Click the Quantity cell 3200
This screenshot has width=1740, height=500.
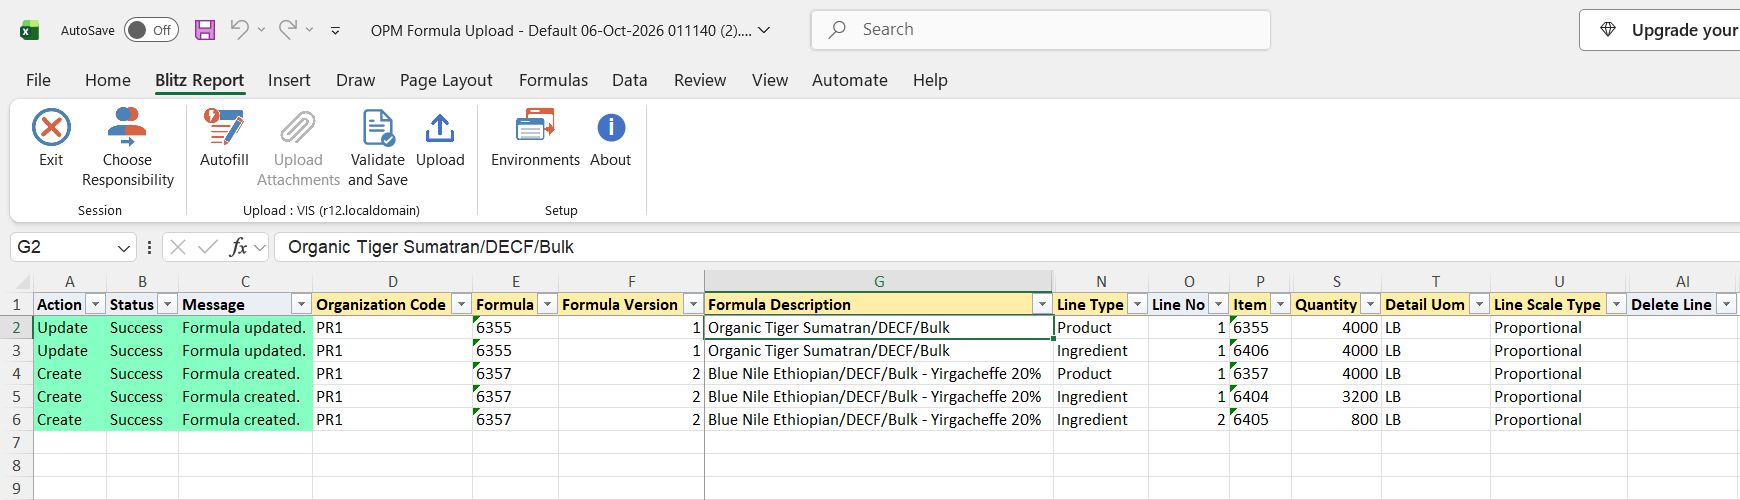tap(1336, 397)
